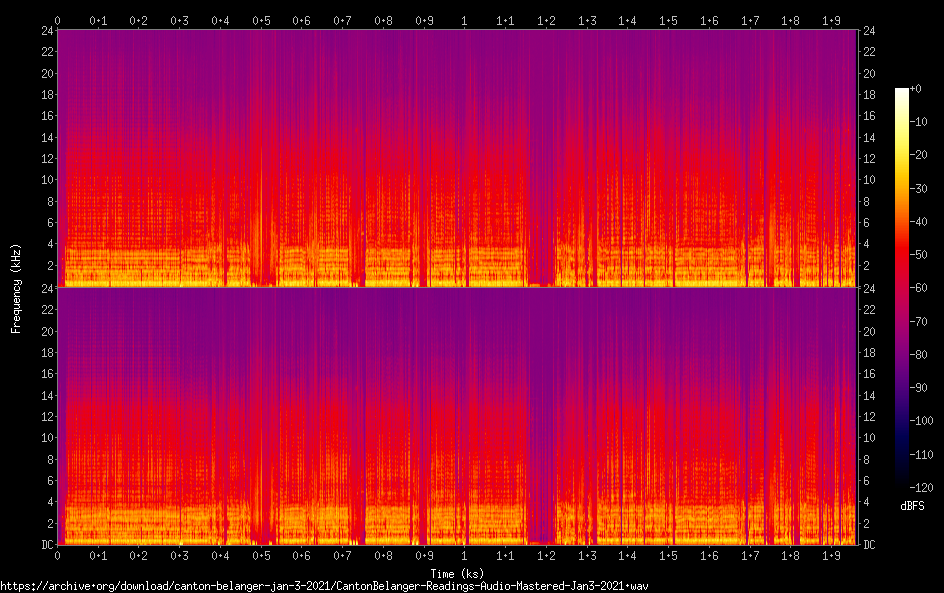
Task: Click "18" on upper channel's right frequency axis
Action: 869,95
